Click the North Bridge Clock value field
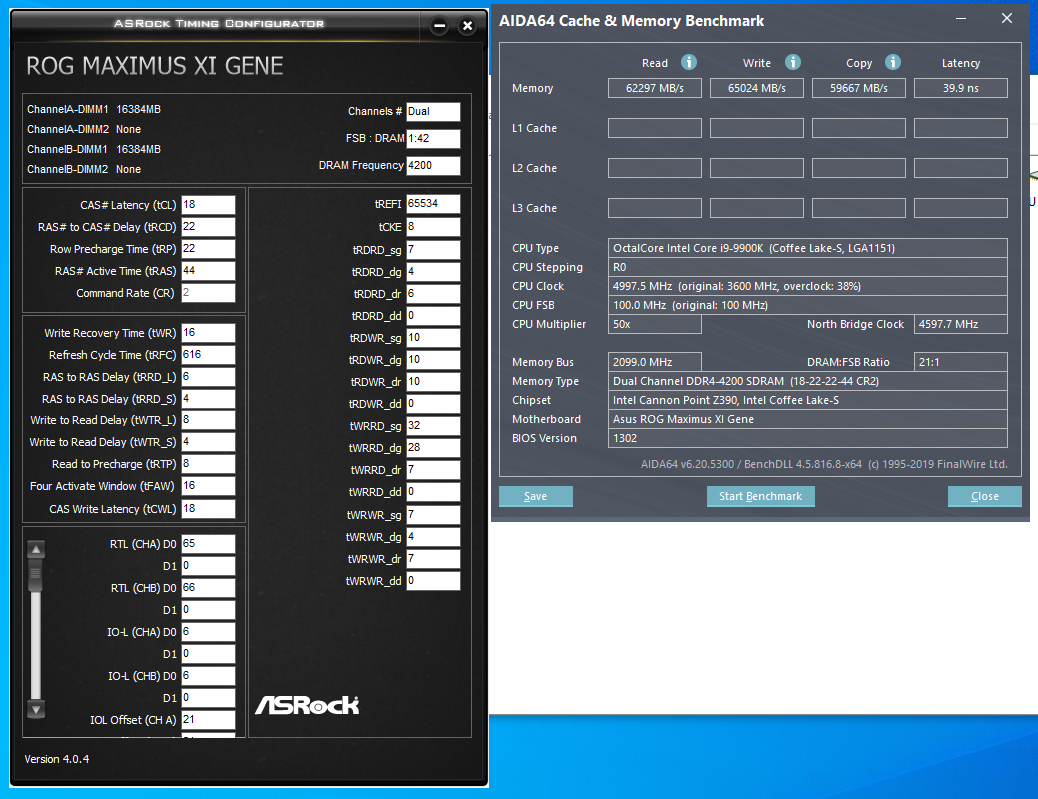 pos(961,324)
